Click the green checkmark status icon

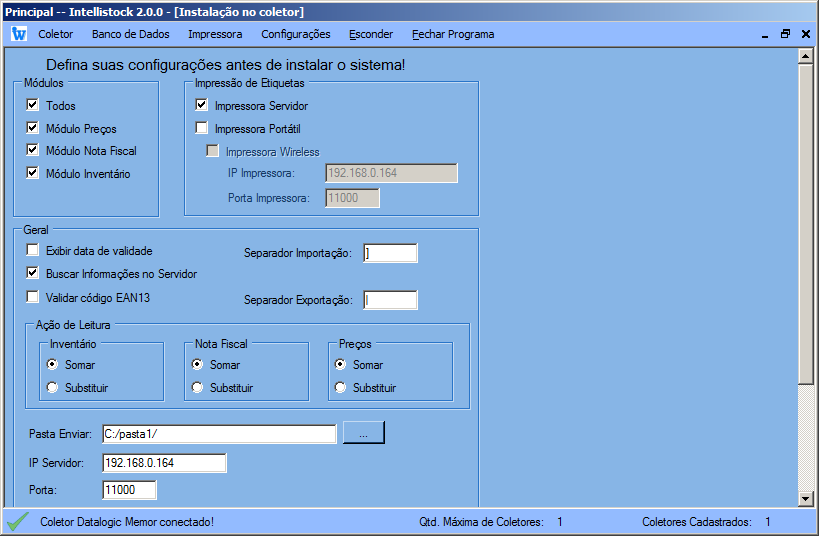coord(18,521)
